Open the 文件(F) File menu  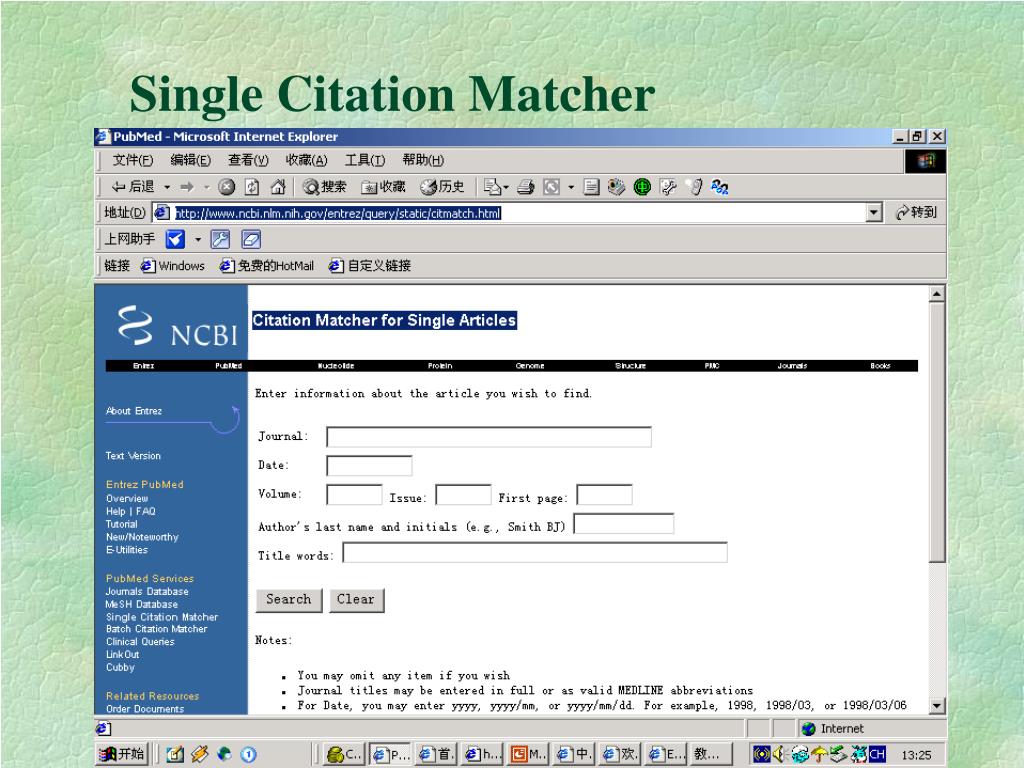(x=133, y=160)
